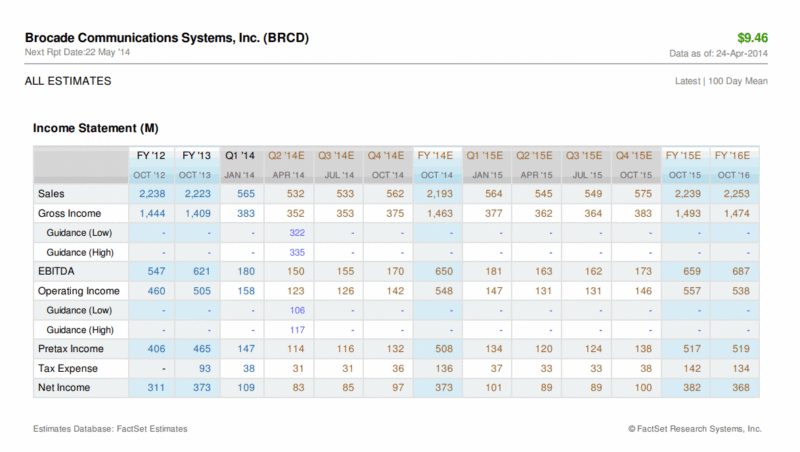Click the $9.46 stock price
Image resolution: width=800 pixels, height=452 pixels.
[x=752, y=38]
